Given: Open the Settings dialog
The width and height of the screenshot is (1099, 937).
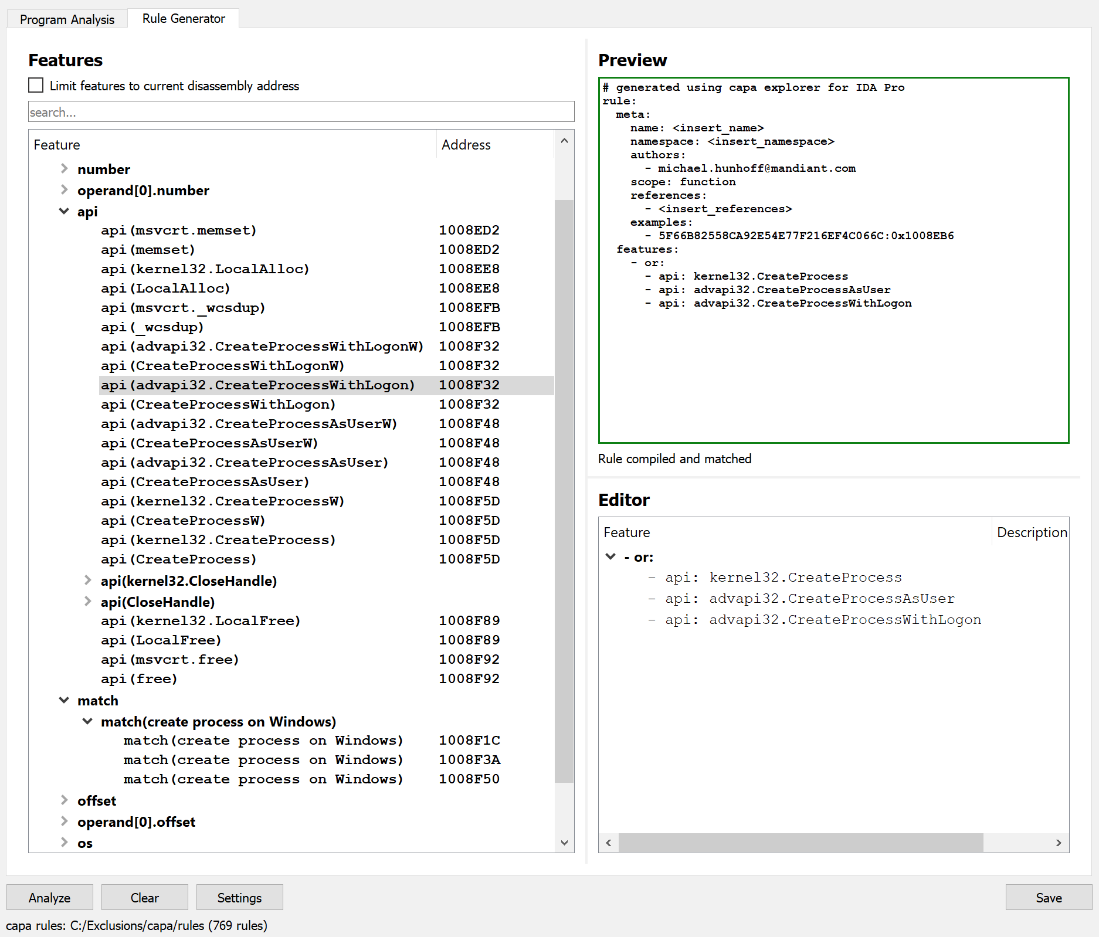Looking at the screenshot, I should tap(239, 897).
